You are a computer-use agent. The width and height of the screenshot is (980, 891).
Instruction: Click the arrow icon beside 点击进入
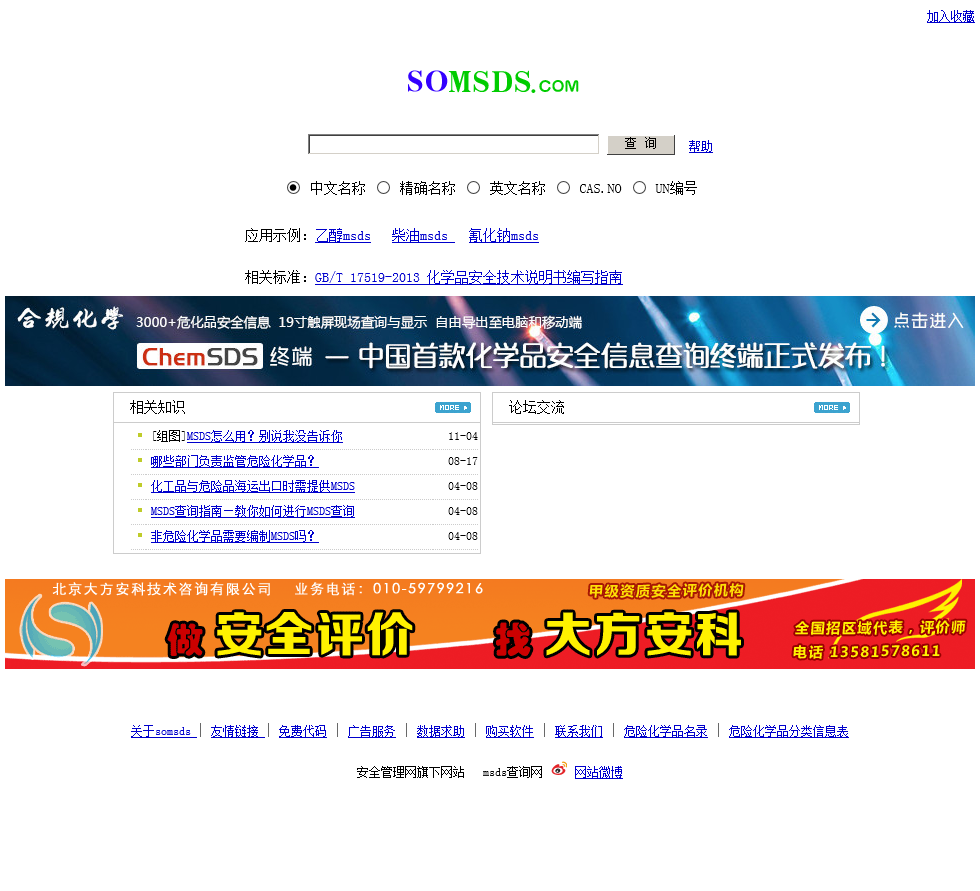[873, 320]
